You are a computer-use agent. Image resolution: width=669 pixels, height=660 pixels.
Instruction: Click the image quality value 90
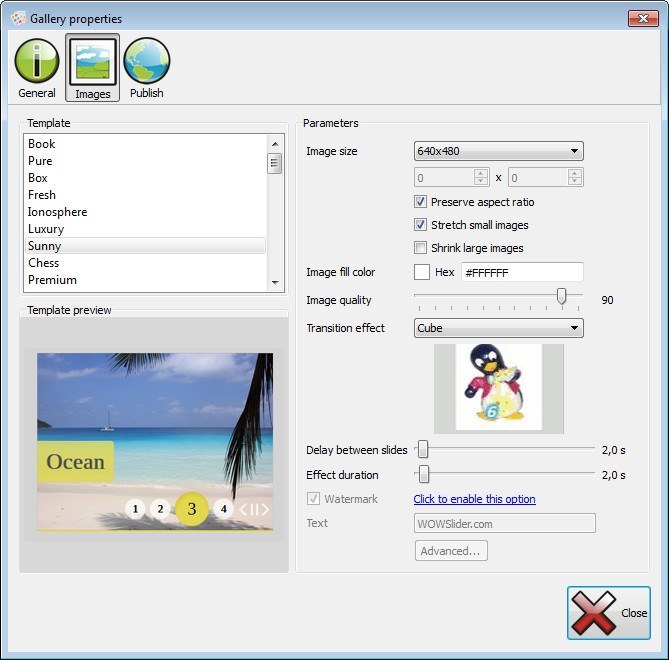point(607,300)
